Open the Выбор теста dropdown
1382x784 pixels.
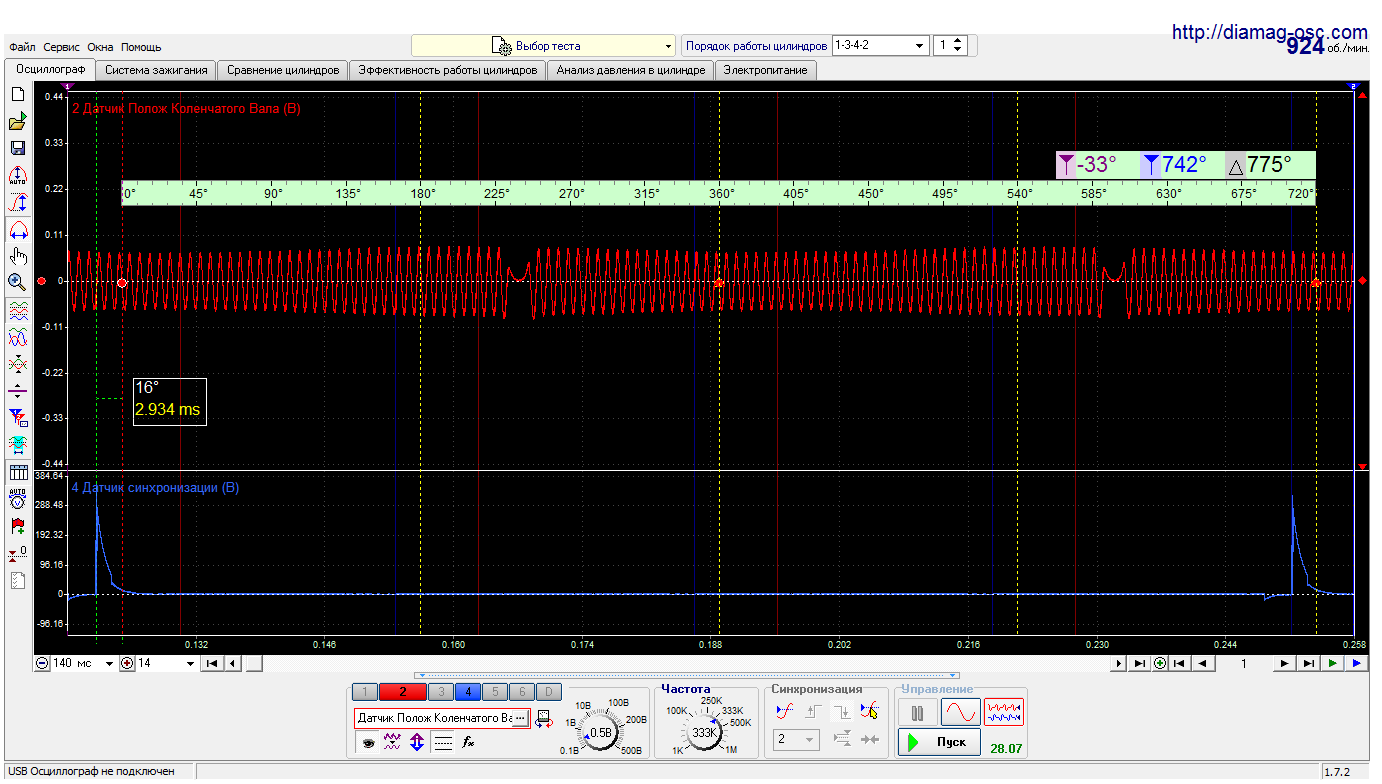point(544,46)
